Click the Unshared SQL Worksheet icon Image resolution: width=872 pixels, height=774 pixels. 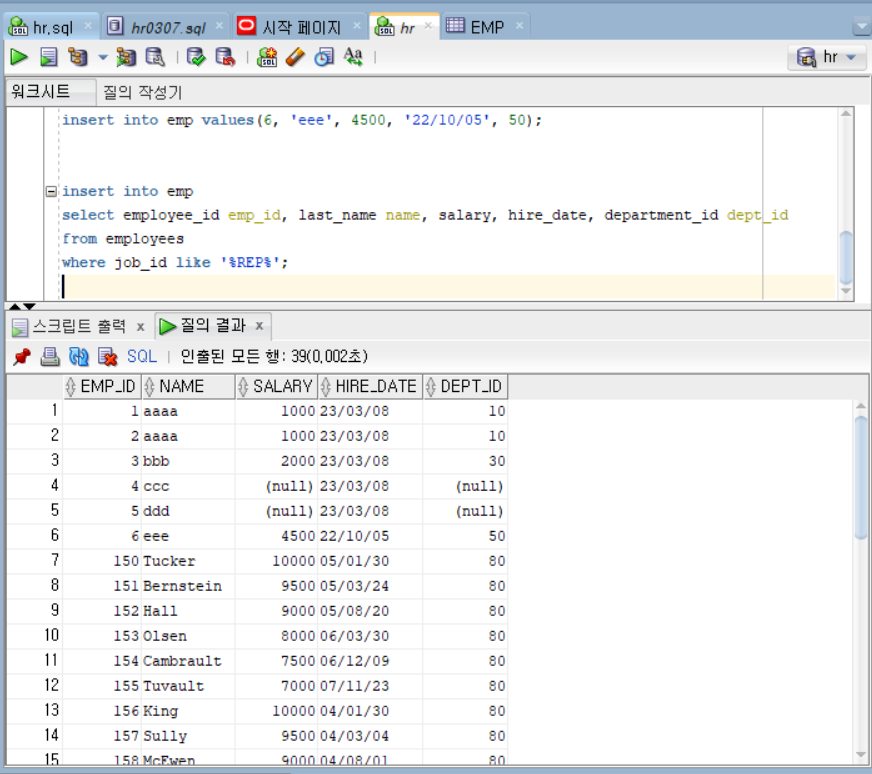[x=267, y=57]
